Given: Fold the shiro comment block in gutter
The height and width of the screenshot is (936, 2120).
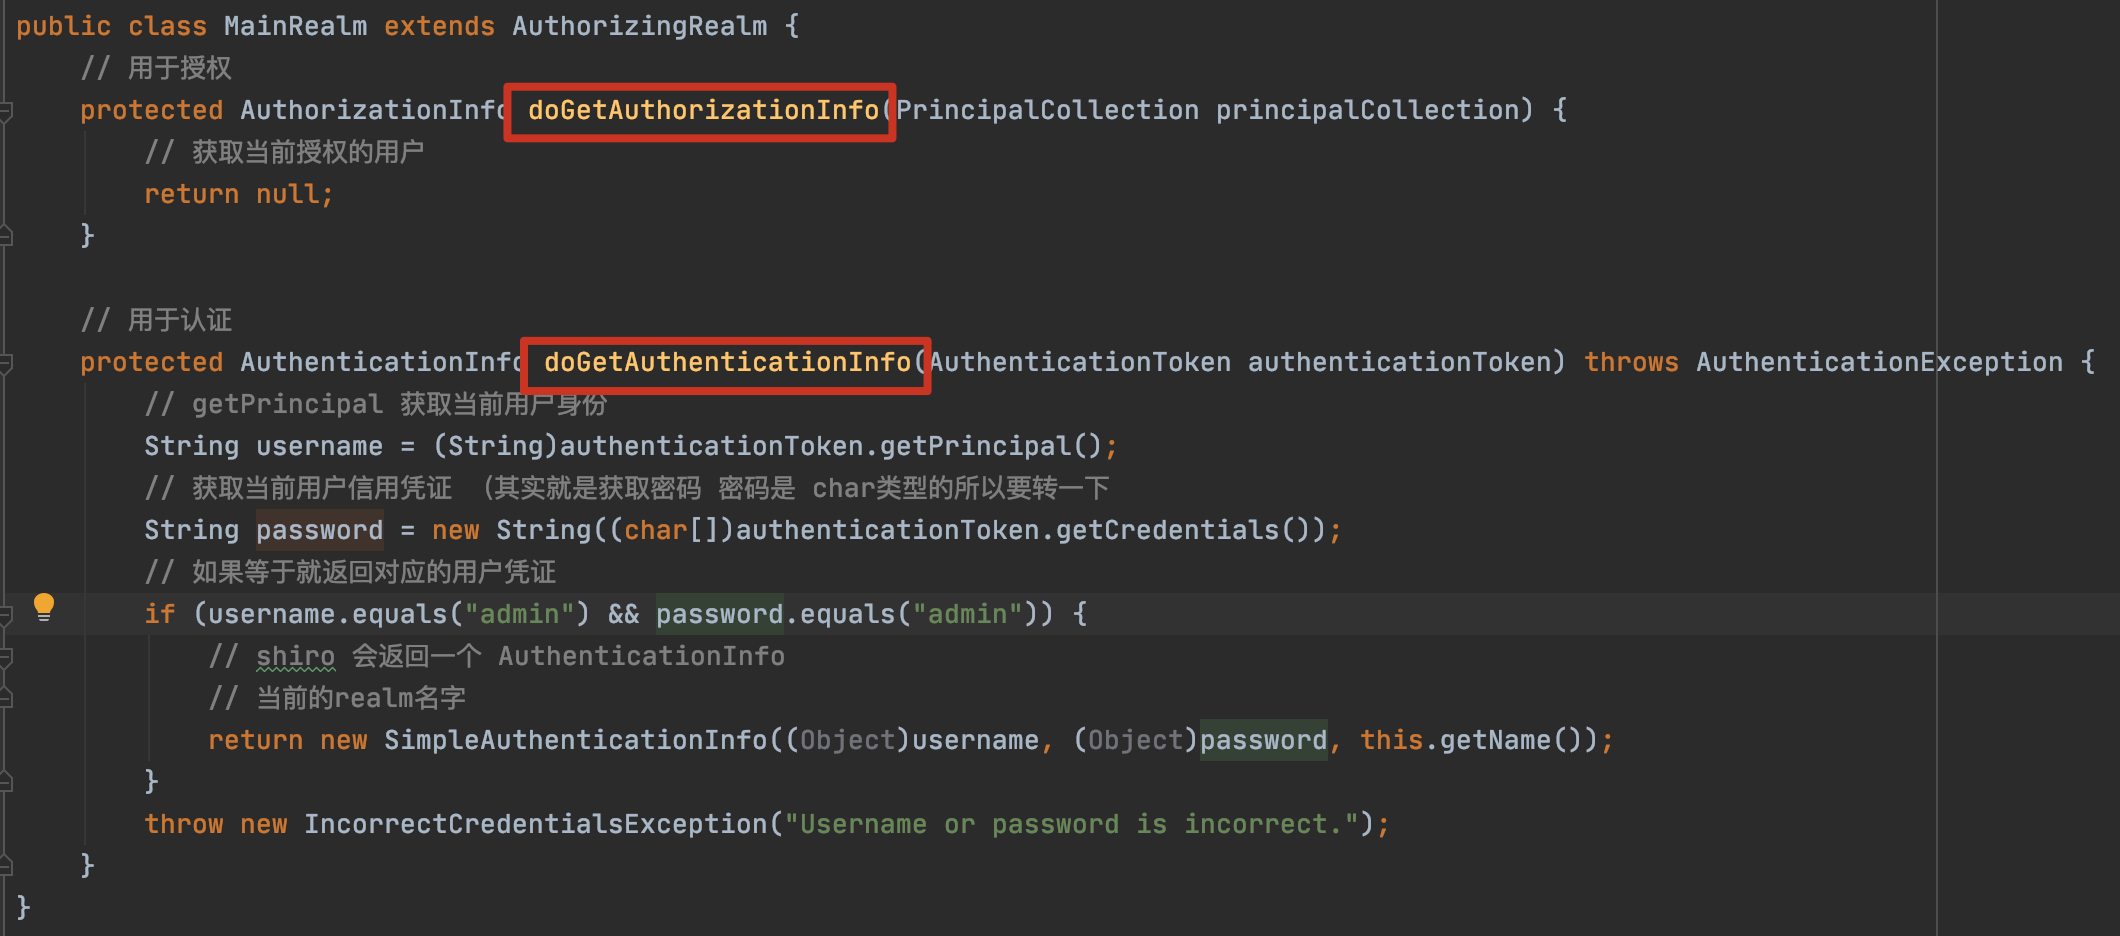Looking at the screenshot, I should coord(6,657).
